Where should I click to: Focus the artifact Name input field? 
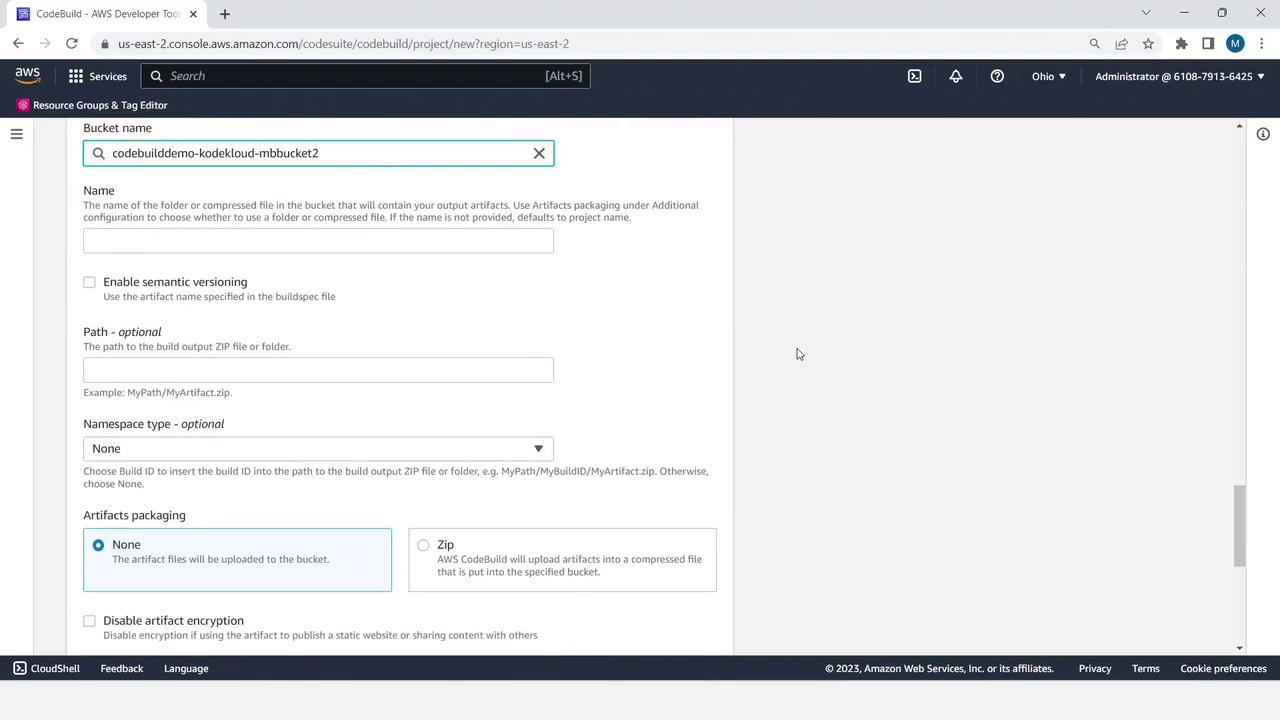click(318, 240)
